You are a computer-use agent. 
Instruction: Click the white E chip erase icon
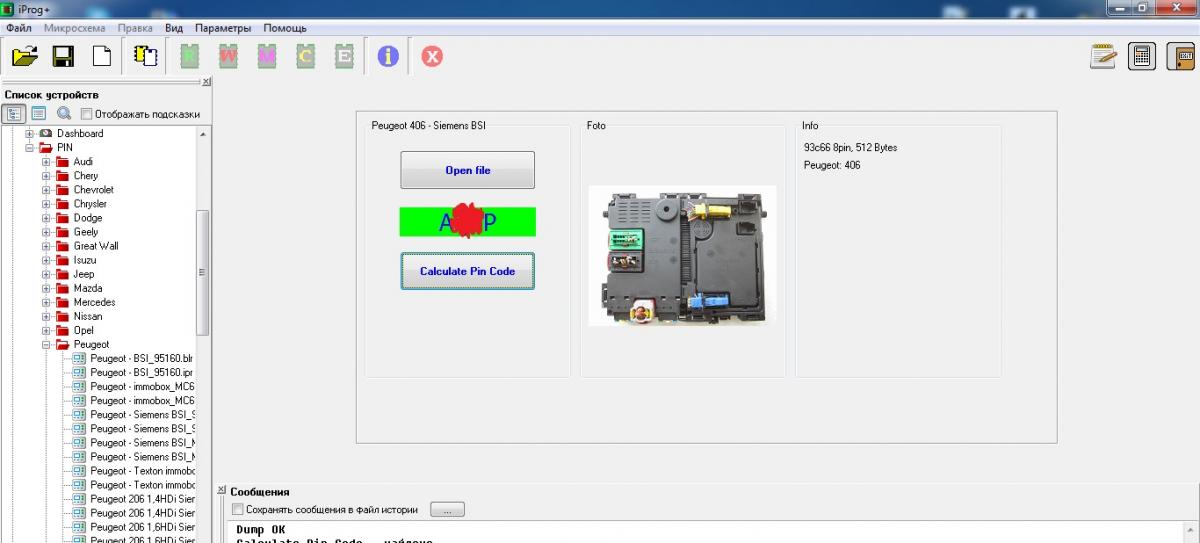344,57
